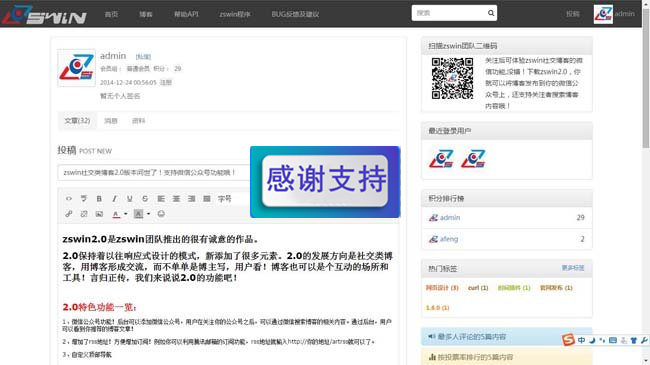
Task: Open the 字号 font size dropdown
Action: 225,199
